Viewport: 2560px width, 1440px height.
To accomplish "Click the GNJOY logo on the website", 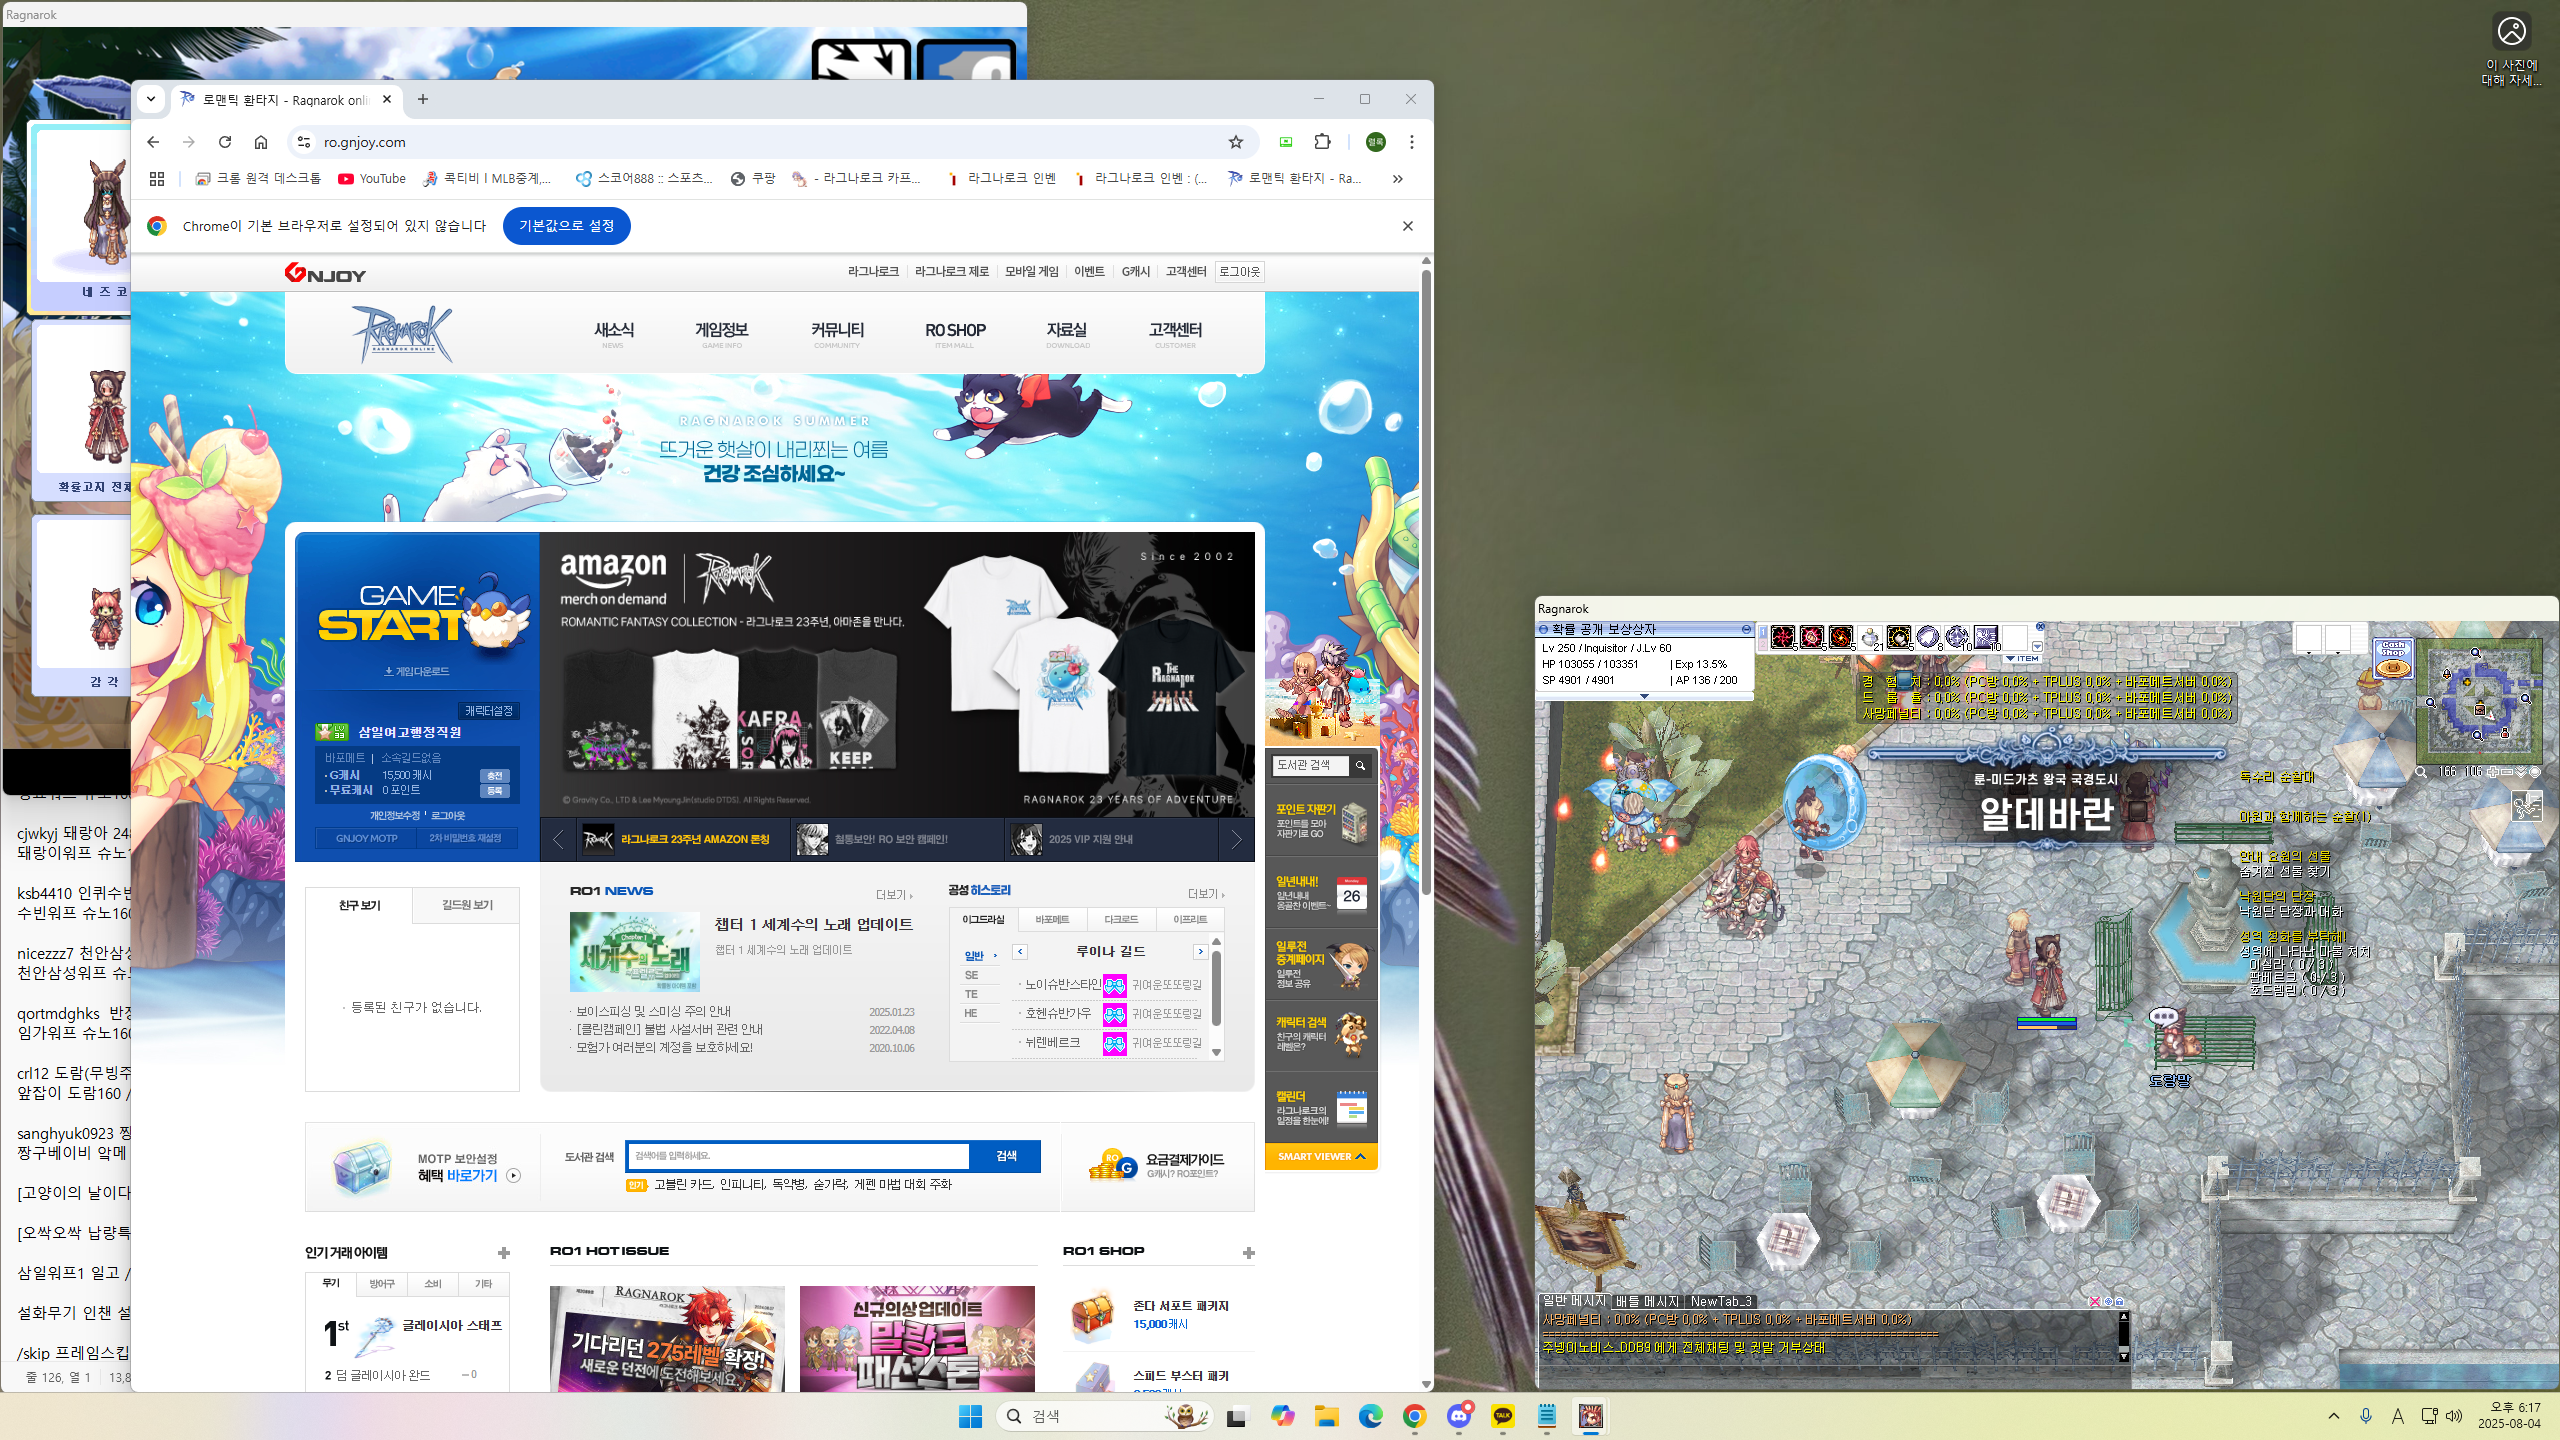I will click(x=325, y=273).
